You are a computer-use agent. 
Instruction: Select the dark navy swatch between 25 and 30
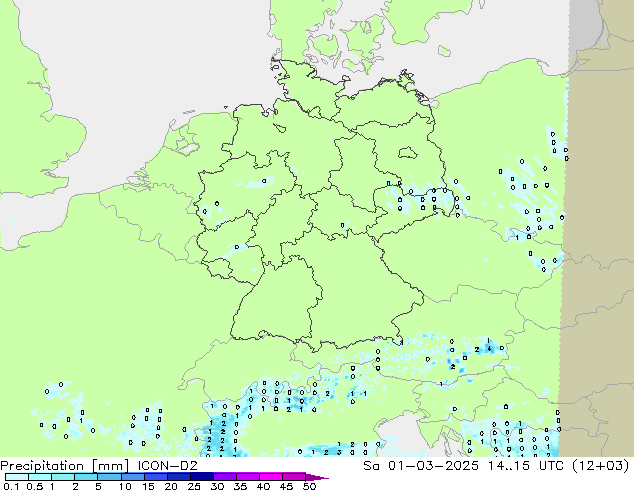[202, 477]
